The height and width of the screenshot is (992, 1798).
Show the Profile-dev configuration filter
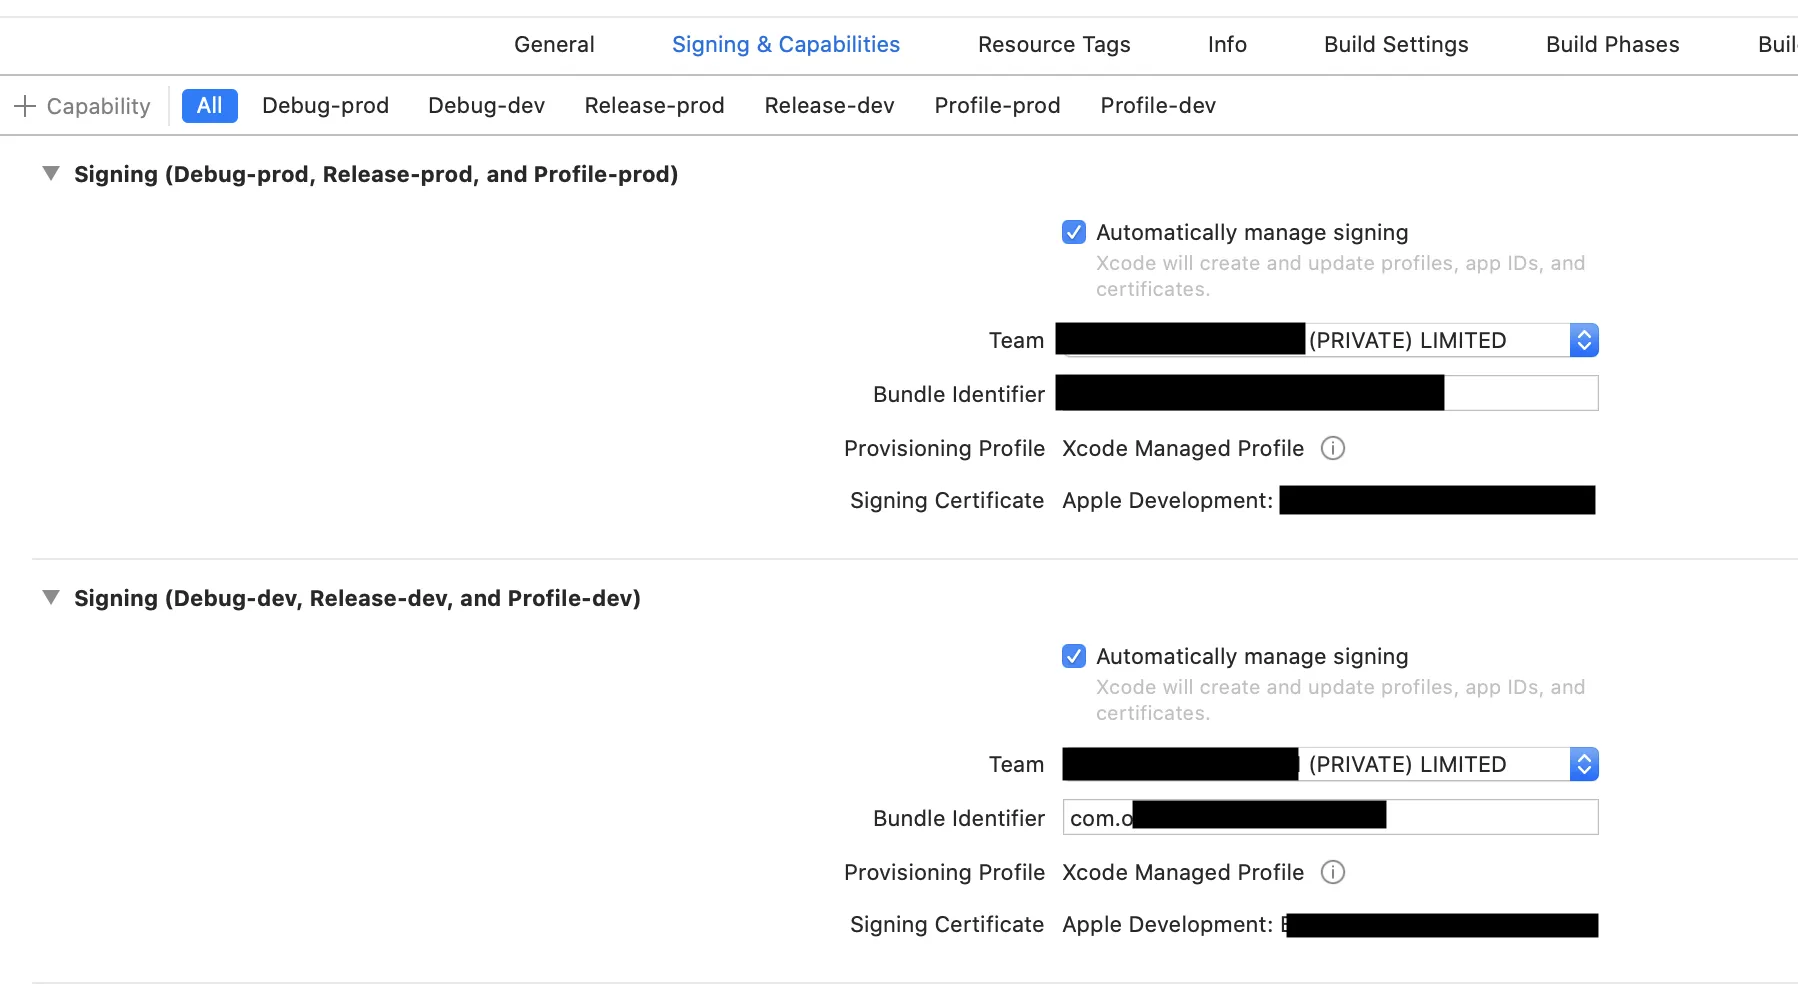click(x=1158, y=106)
